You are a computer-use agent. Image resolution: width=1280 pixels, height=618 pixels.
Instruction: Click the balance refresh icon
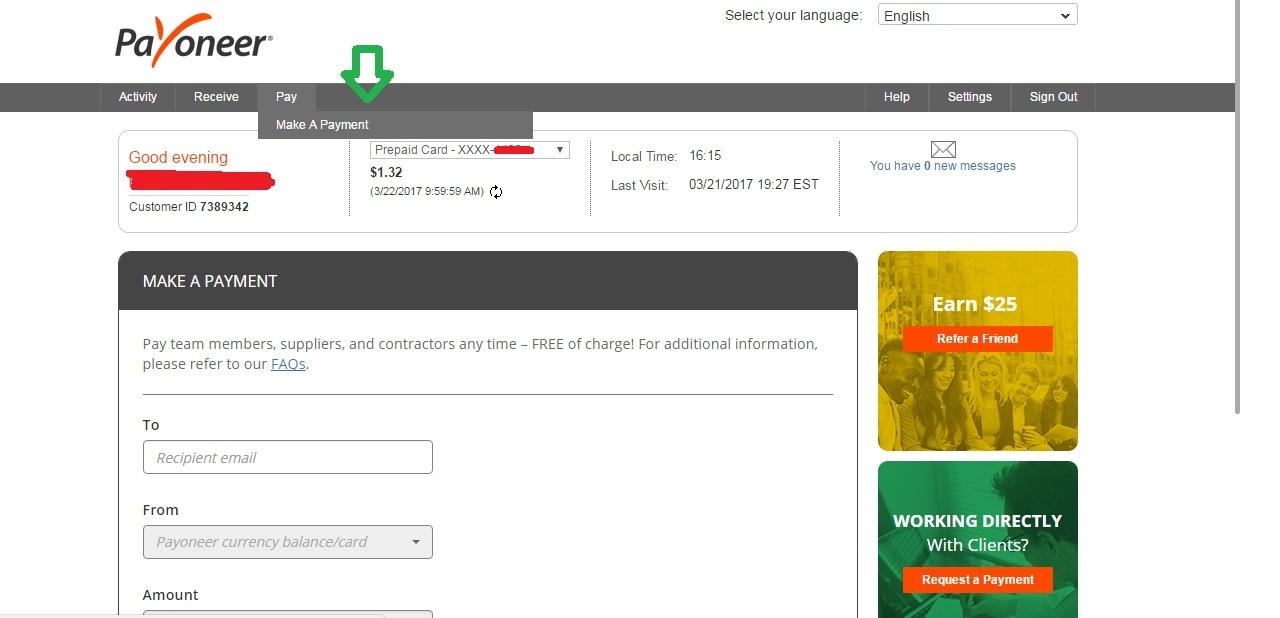496,192
